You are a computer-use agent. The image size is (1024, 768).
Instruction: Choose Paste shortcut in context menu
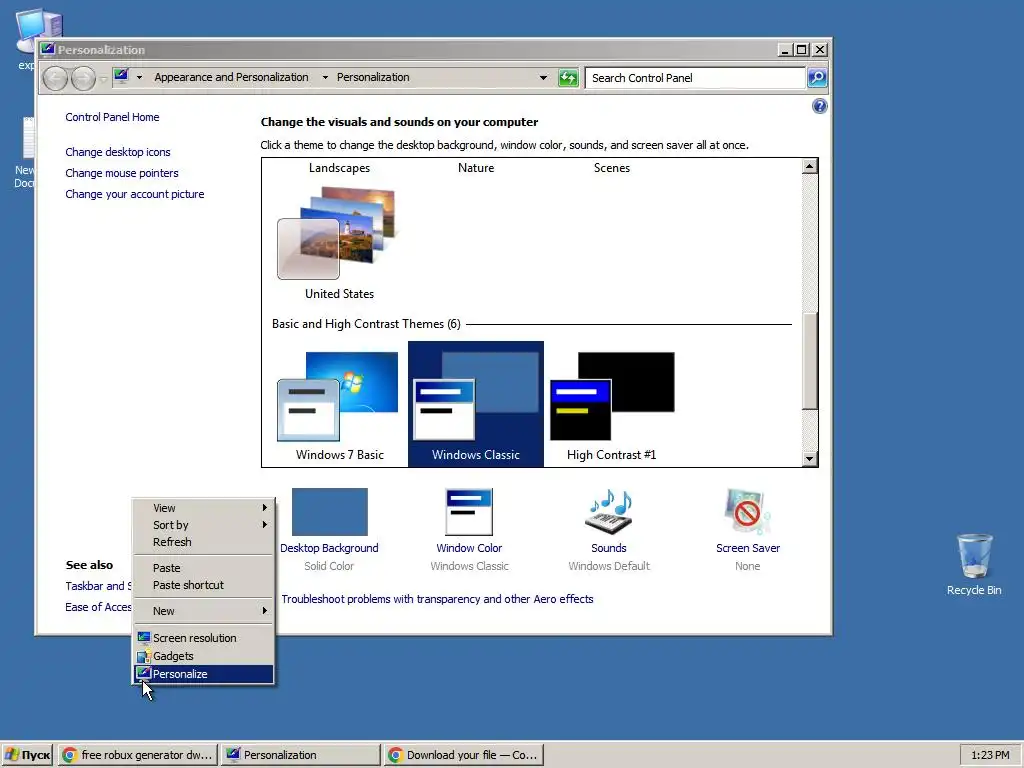(203, 585)
